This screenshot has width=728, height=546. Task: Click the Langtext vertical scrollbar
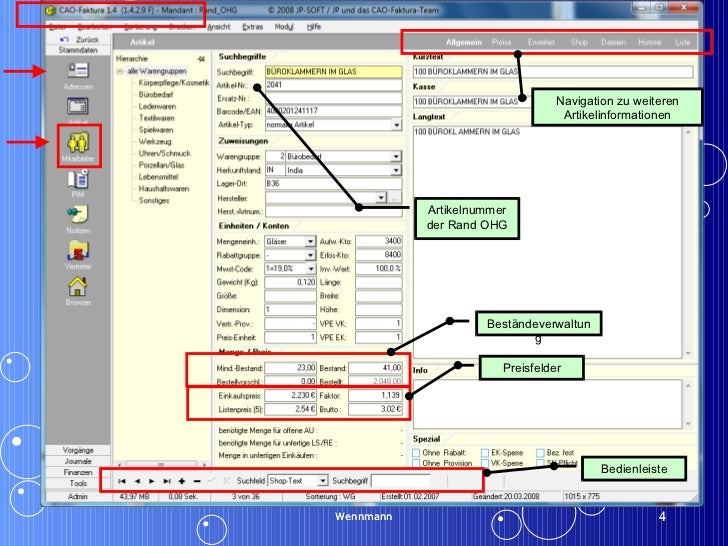pos(688,242)
